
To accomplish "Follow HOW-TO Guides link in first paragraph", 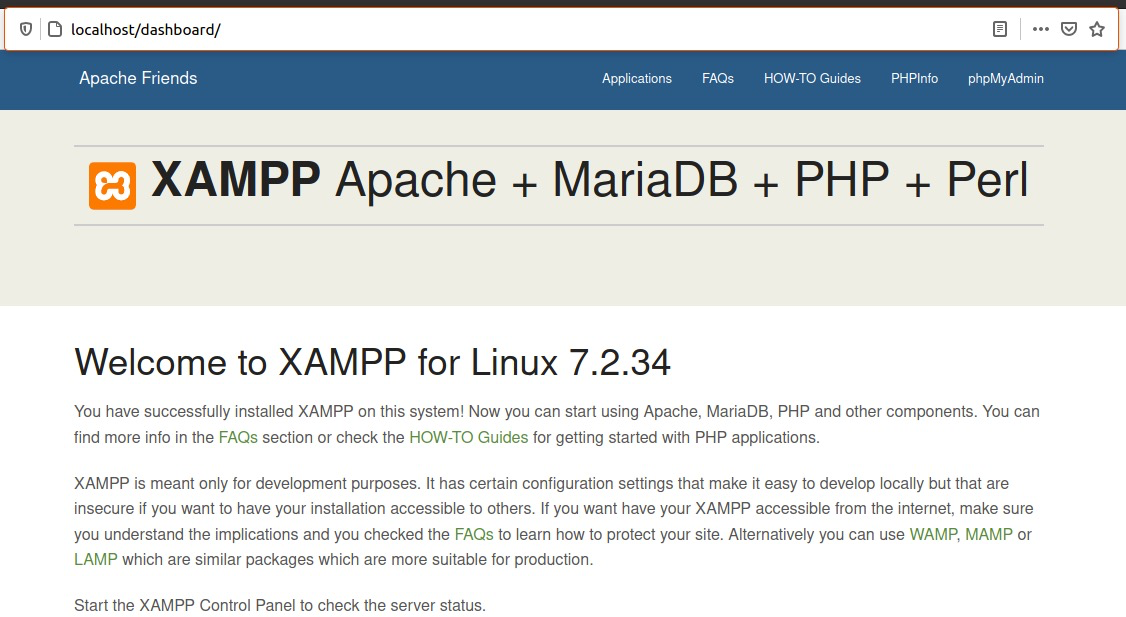I will pos(468,437).
